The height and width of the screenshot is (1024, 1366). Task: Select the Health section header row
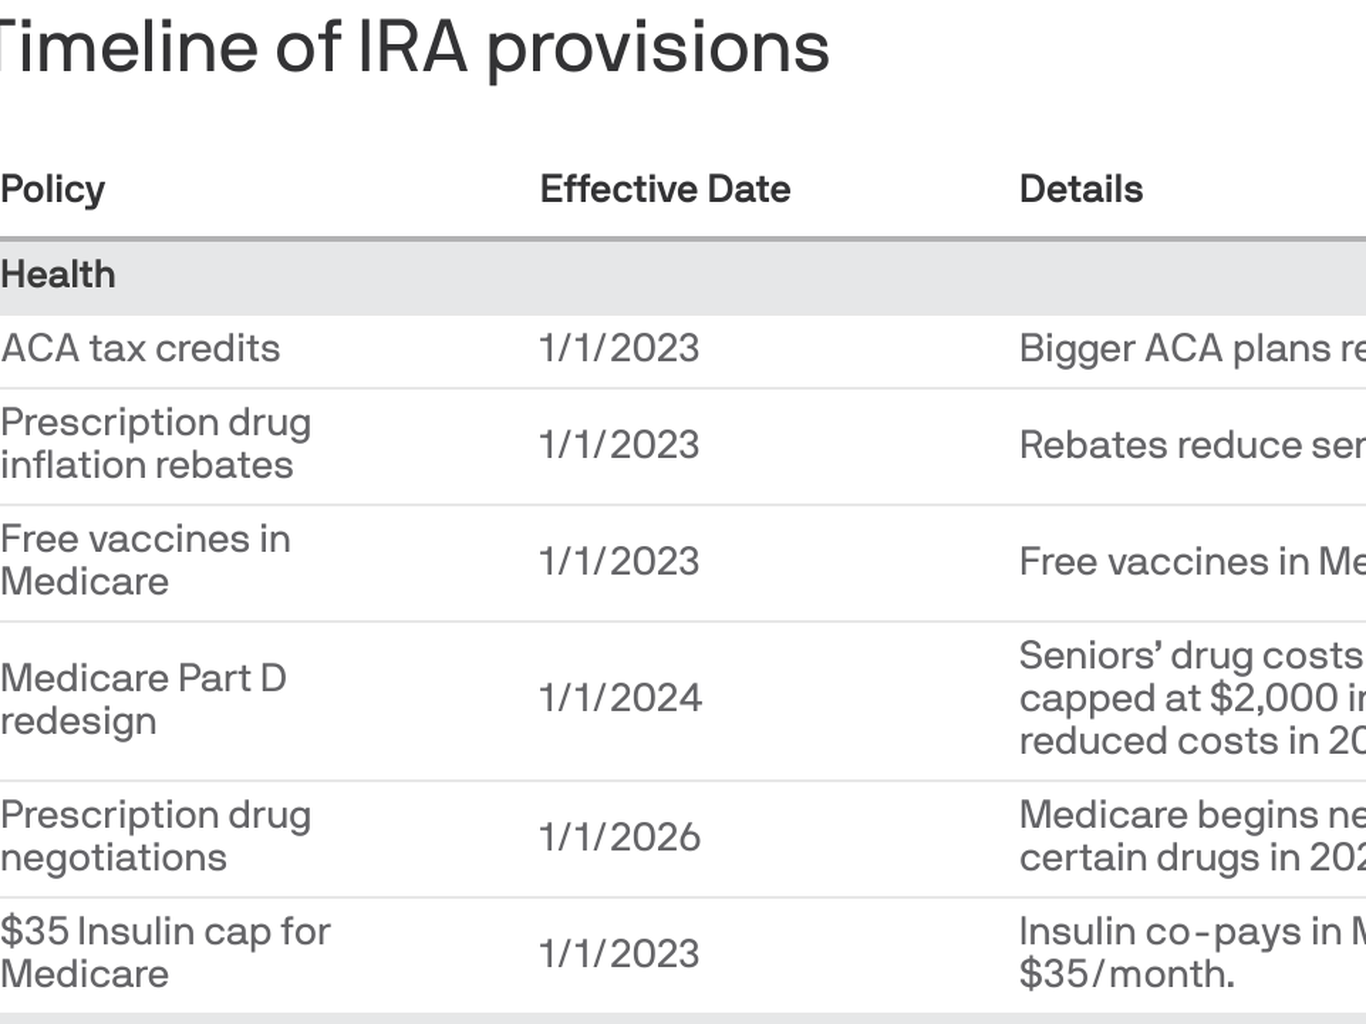coord(58,275)
